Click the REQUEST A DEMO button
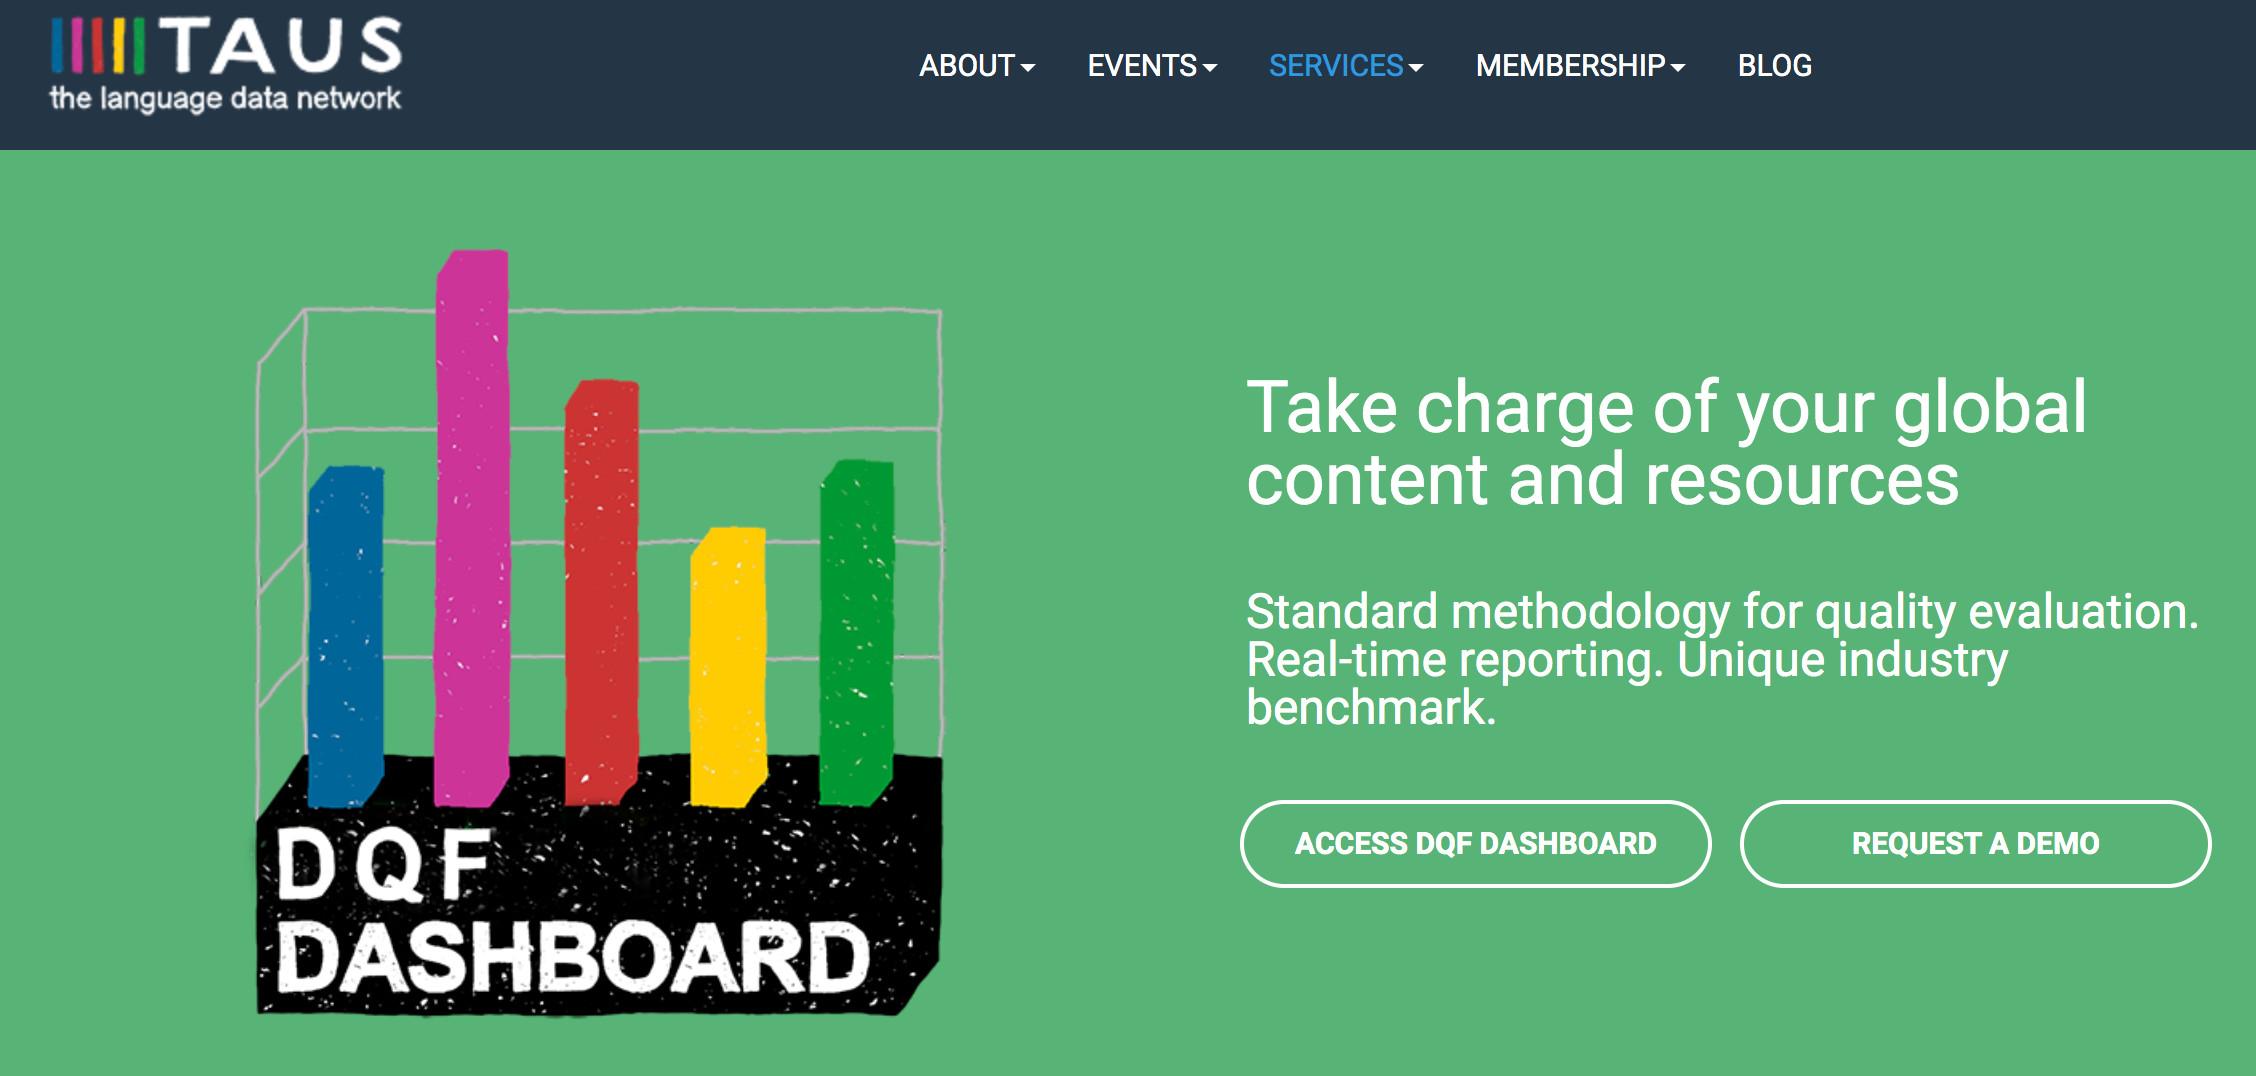 click(1975, 843)
